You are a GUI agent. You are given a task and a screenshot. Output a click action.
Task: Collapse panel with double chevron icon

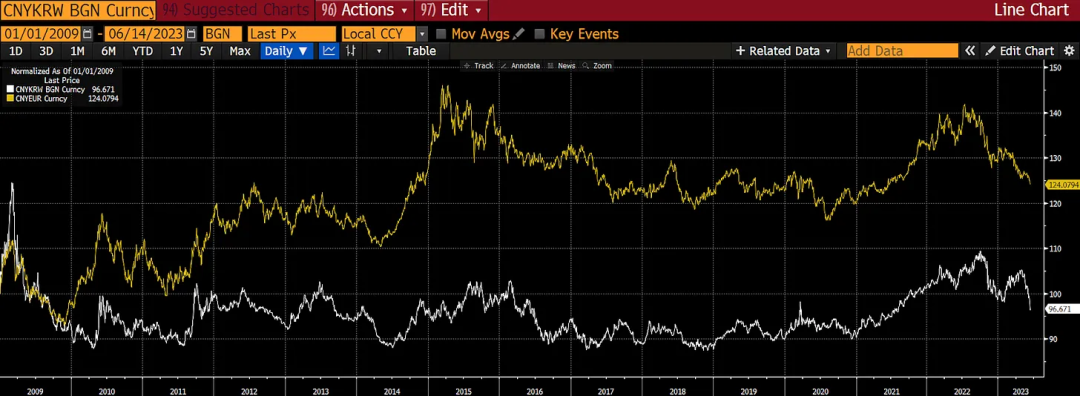pos(970,50)
